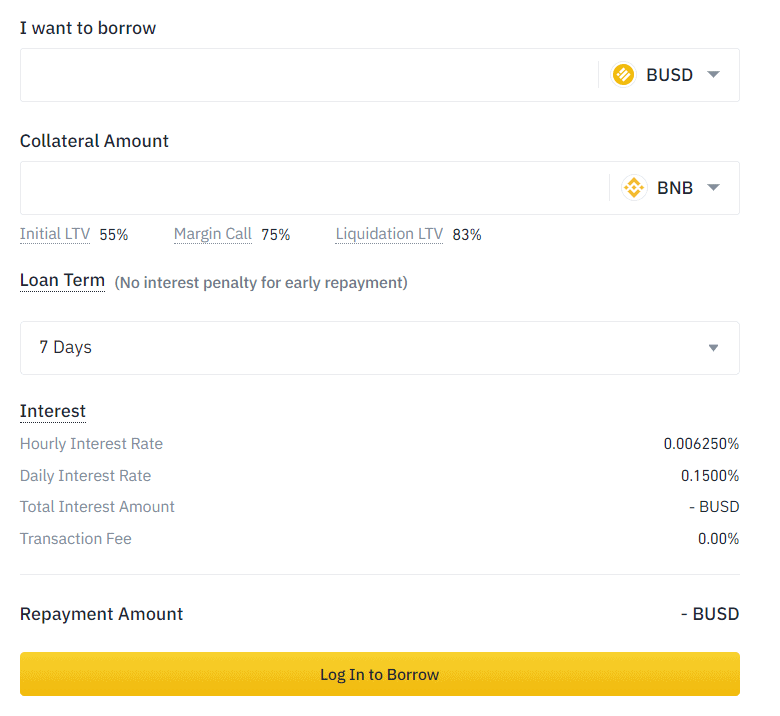Click the Repayment Amount BUSD value
The width and height of the screenshot is (780, 716).
(710, 614)
